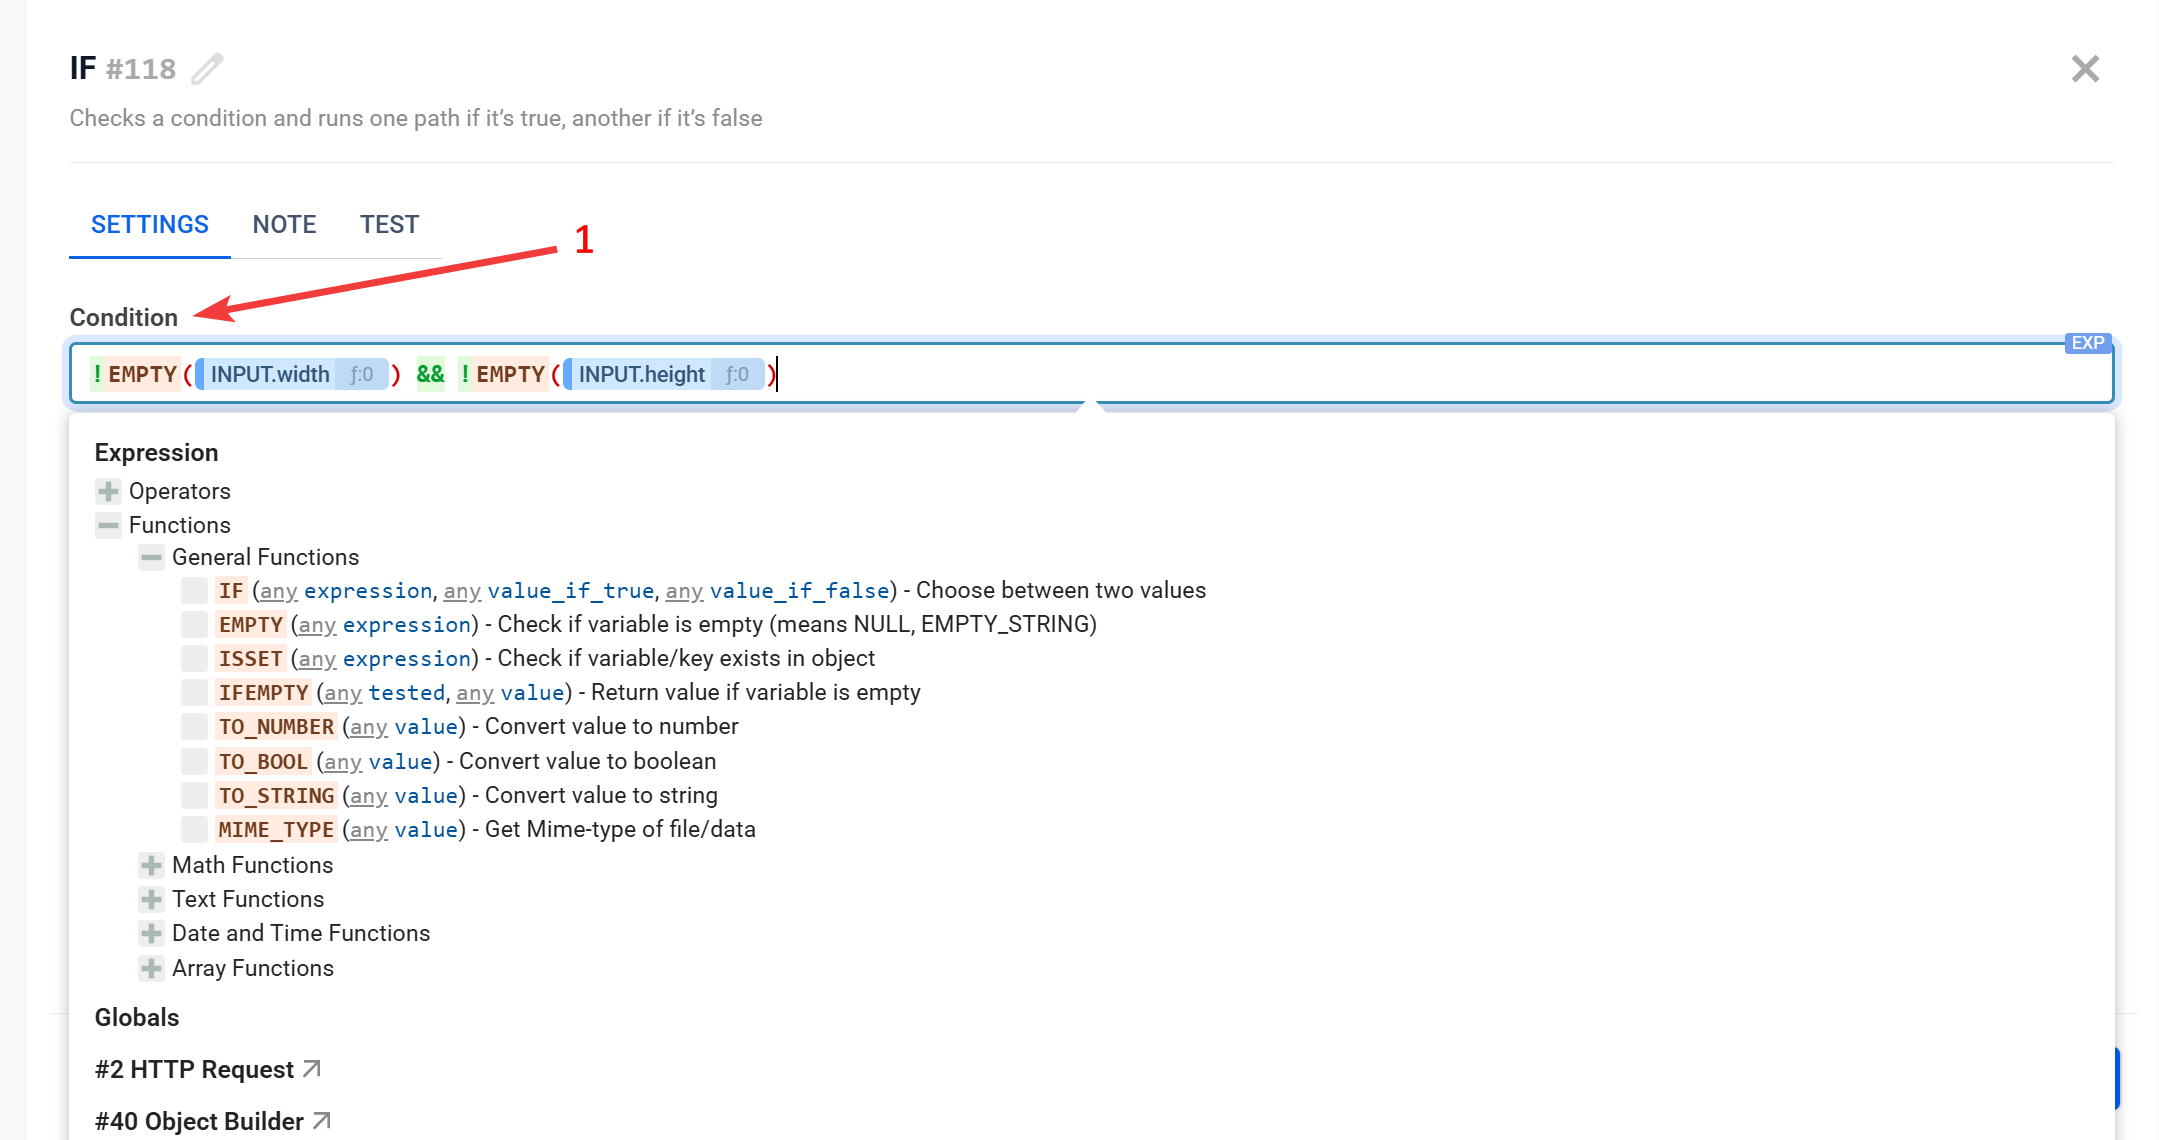Click the pencil edit icon beside #118

click(207, 69)
